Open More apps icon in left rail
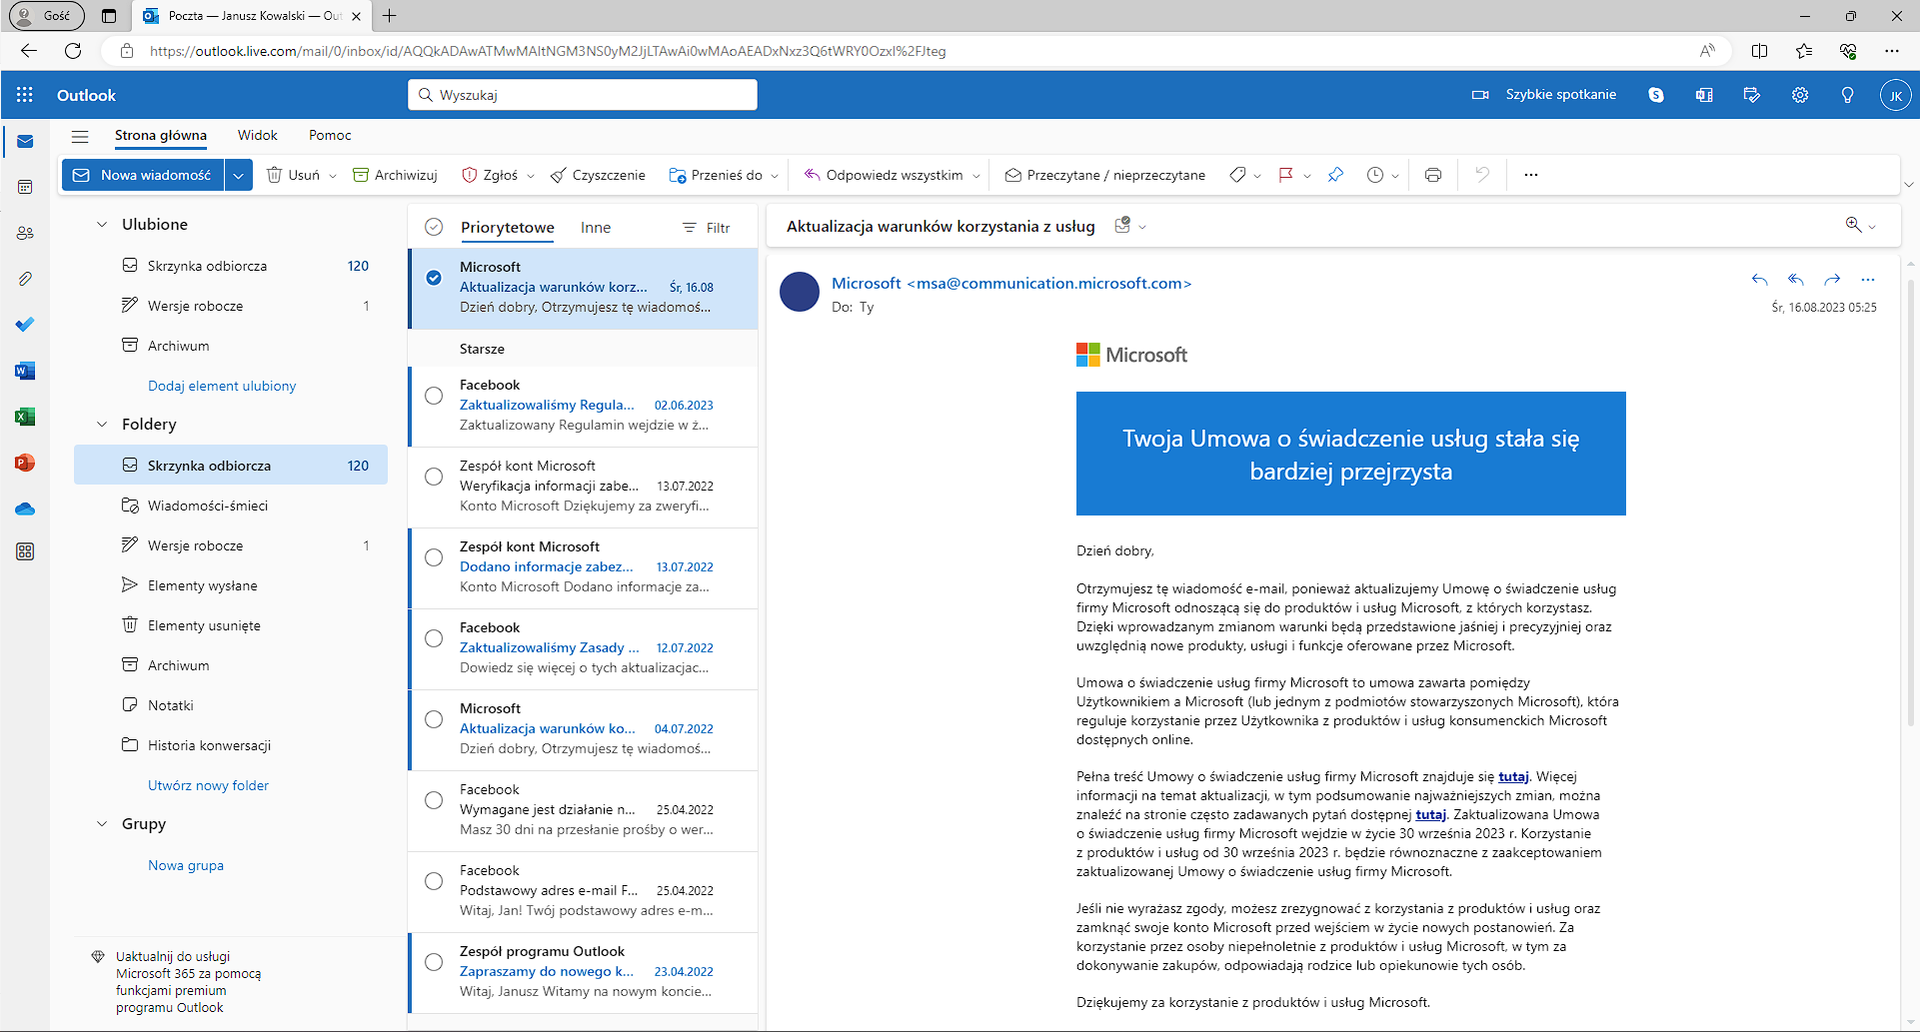 (x=25, y=552)
